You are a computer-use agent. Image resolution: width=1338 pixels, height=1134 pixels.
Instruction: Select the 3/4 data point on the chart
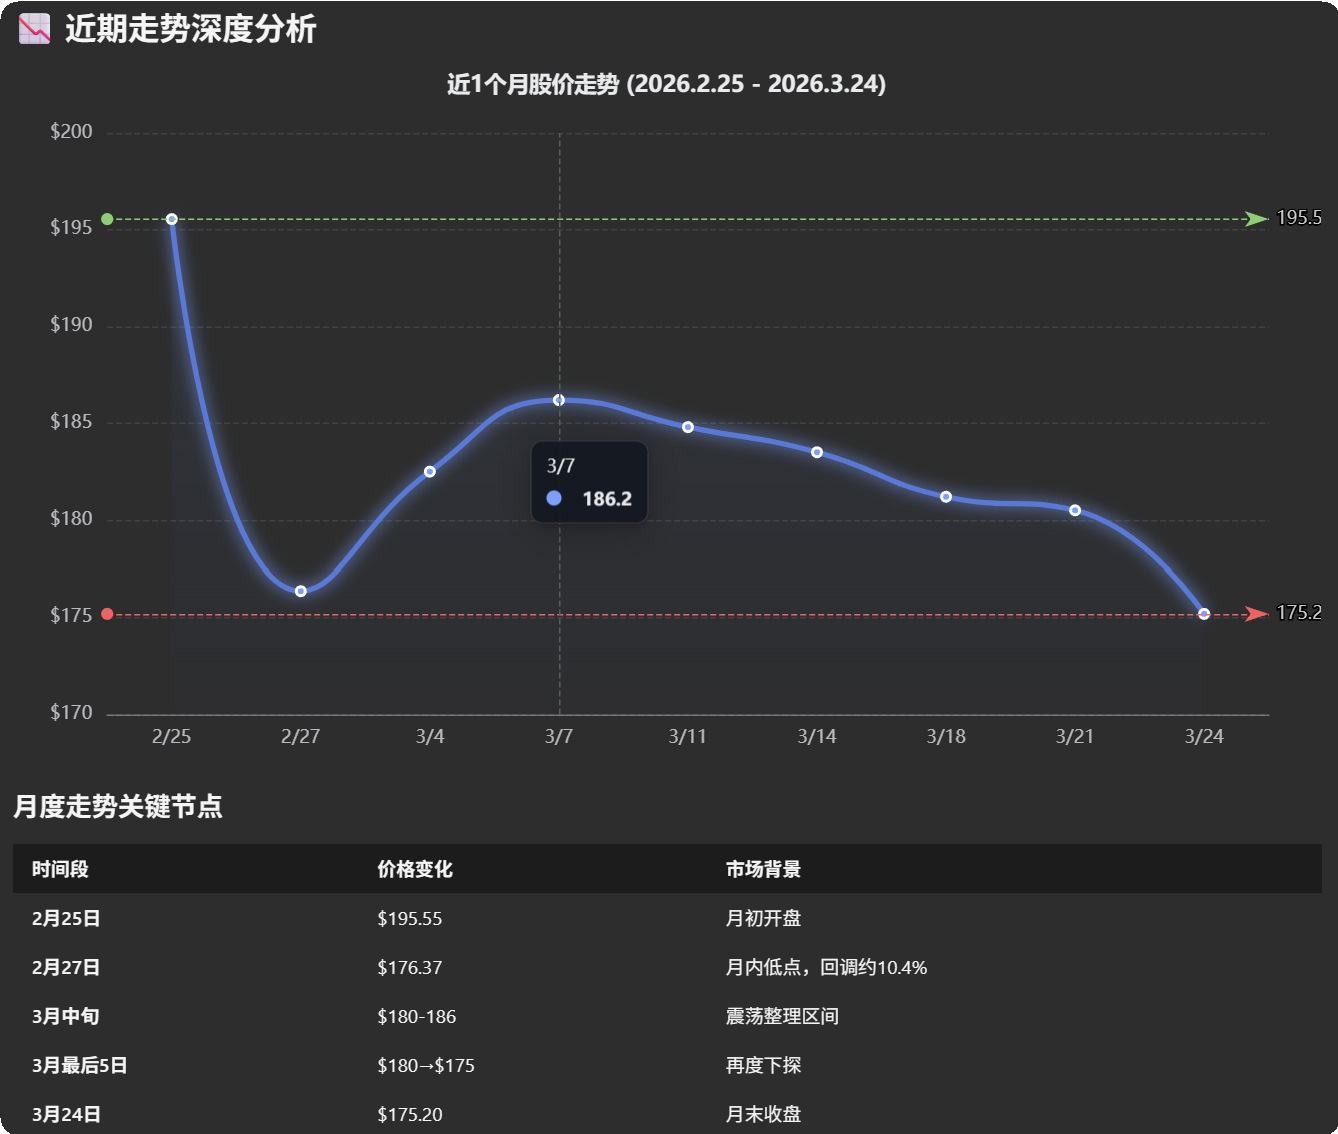(430, 472)
